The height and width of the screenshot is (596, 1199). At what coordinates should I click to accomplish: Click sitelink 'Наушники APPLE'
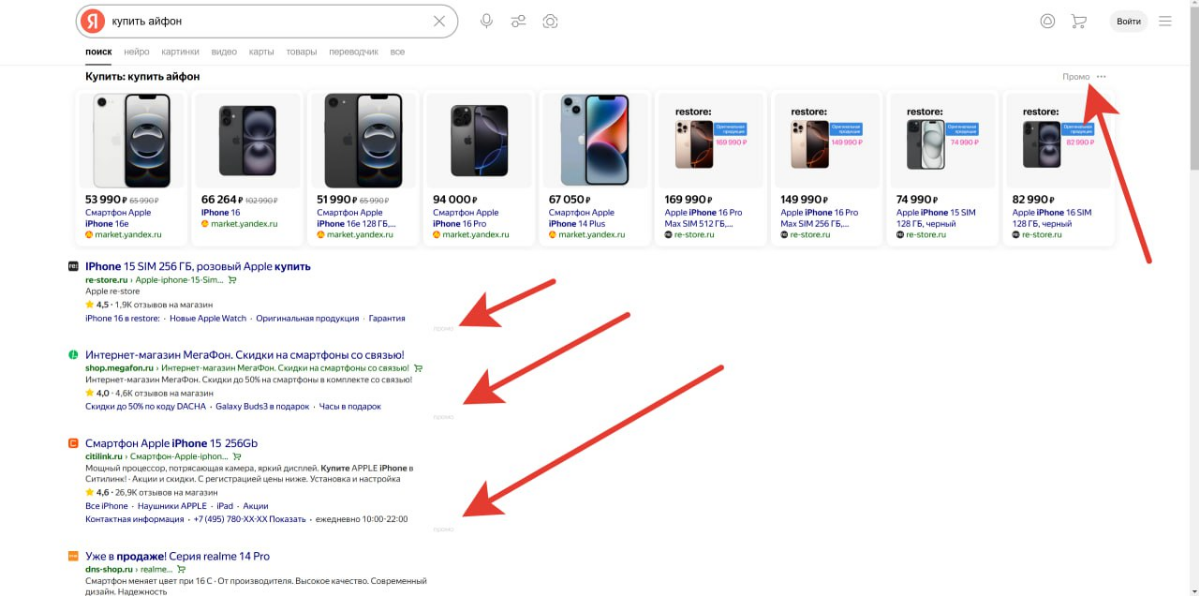[x=172, y=506]
